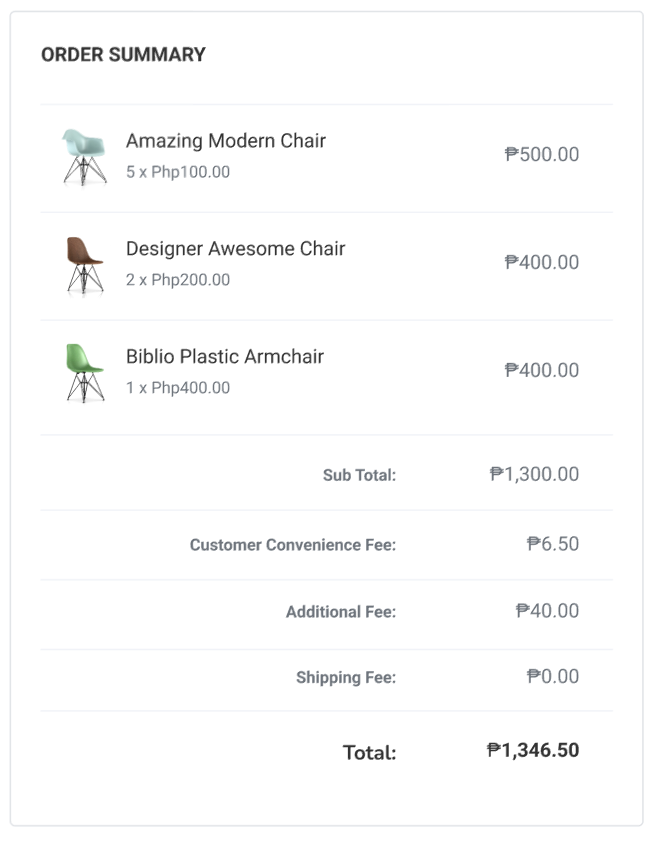Click the Total label
This screenshot has height=842, width=662.
click(x=369, y=753)
